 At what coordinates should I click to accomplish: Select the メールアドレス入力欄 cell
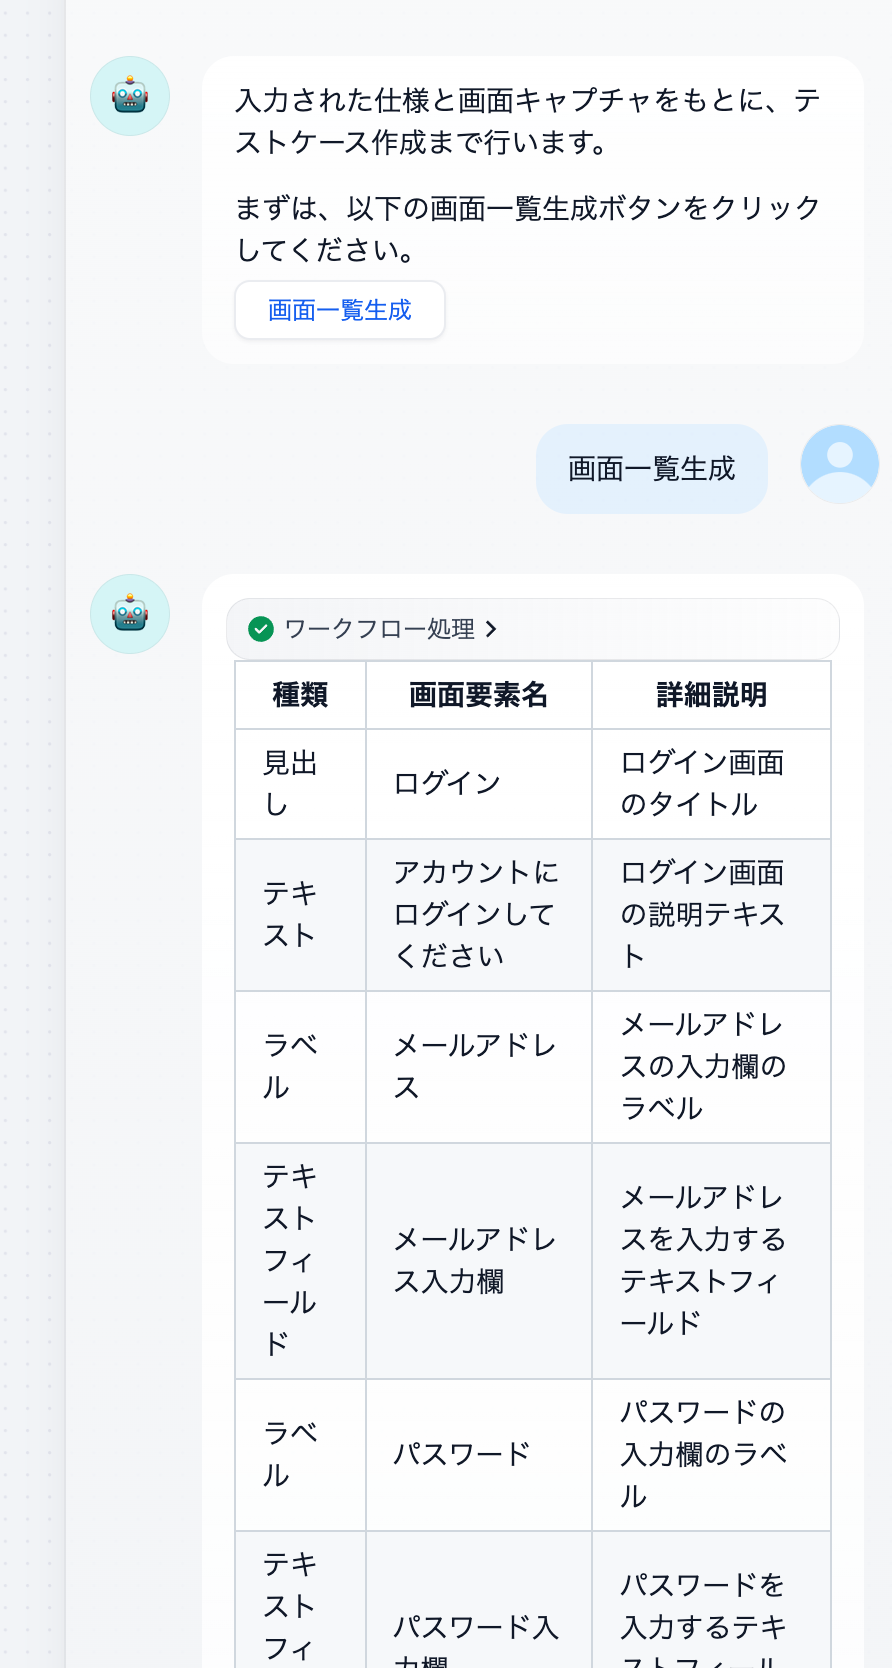click(475, 1260)
